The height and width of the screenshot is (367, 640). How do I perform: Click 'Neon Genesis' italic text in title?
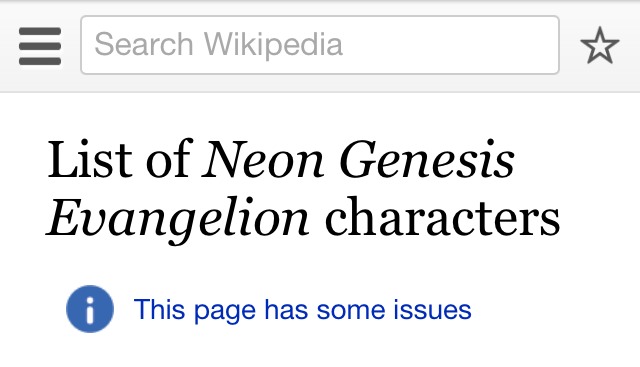pyautogui.click(x=358, y=160)
